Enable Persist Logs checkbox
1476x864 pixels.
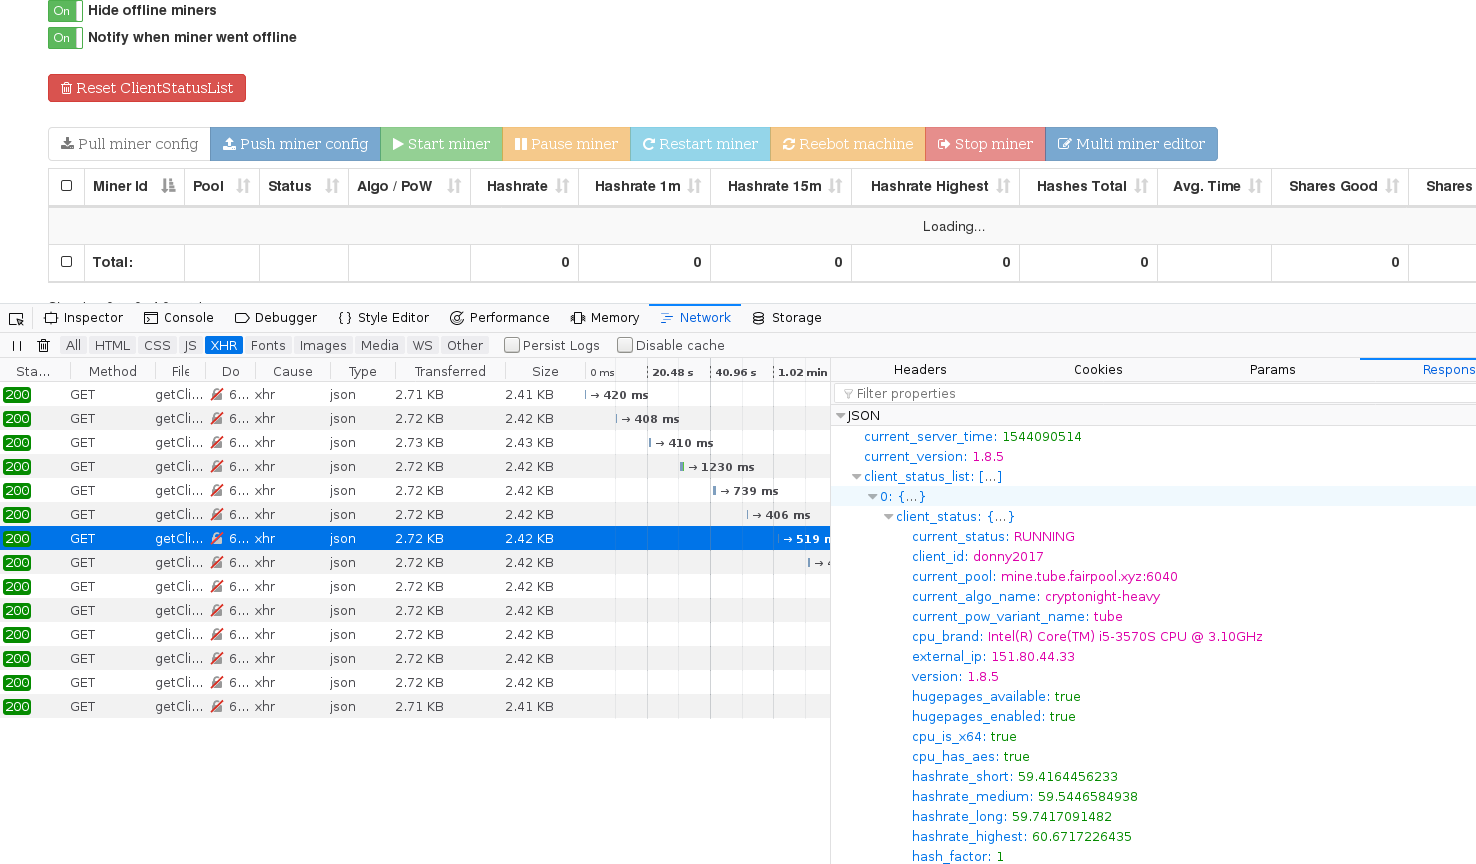point(512,346)
